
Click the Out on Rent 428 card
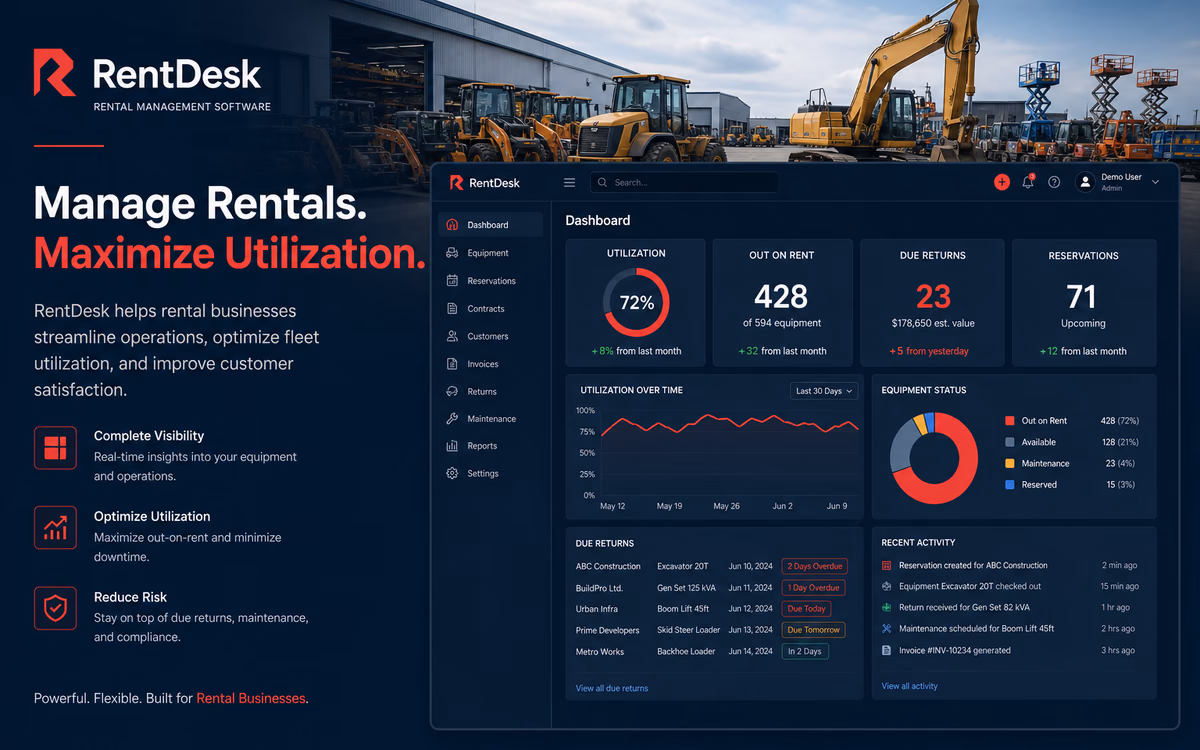(782, 303)
